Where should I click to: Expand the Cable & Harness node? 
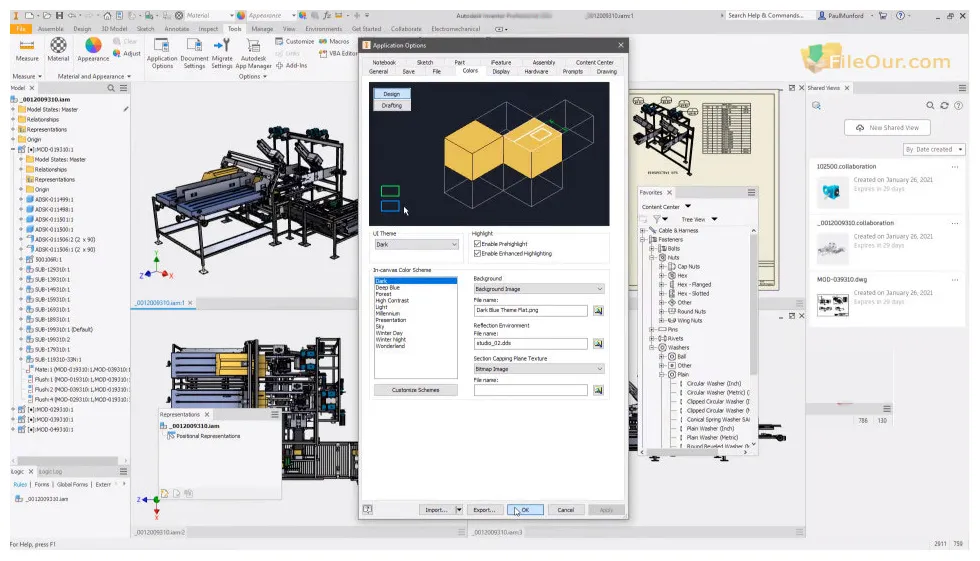click(642, 231)
